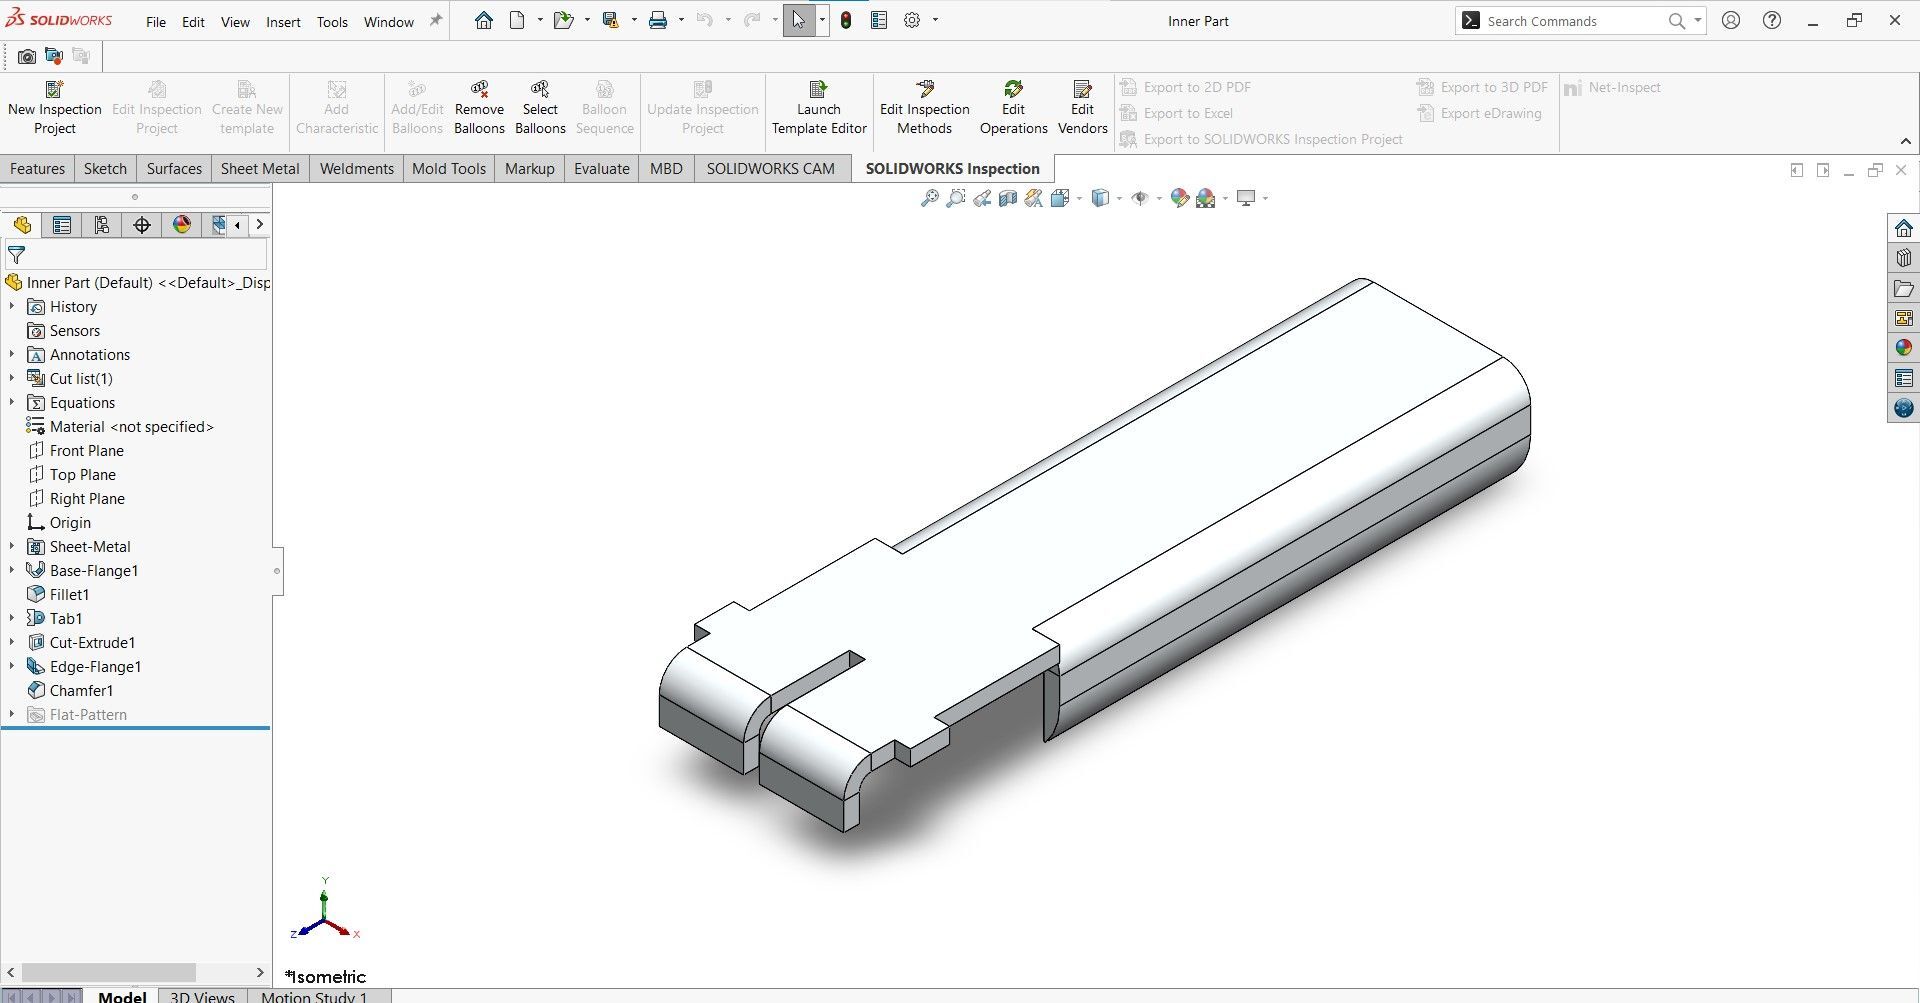Pin the menu bar with pushpin
The width and height of the screenshot is (1920, 1003).
(435, 20)
